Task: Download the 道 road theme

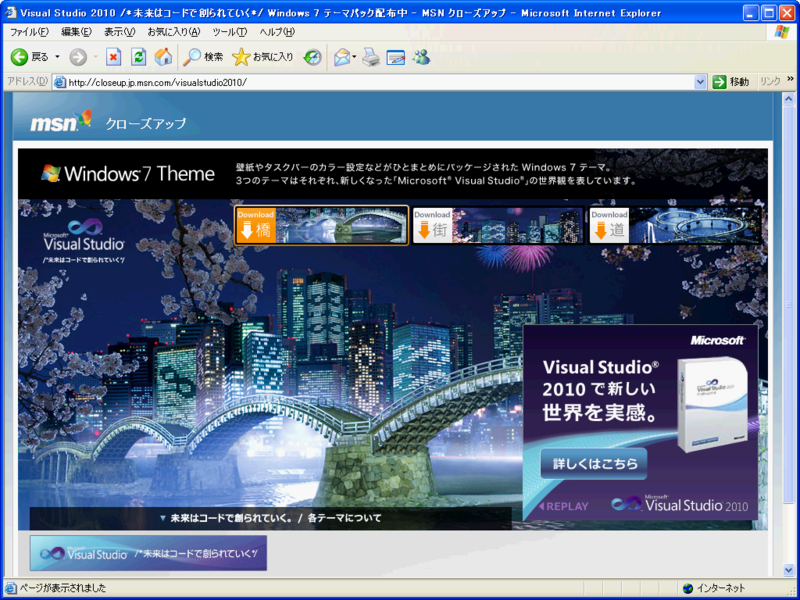Action: tap(675, 226)
